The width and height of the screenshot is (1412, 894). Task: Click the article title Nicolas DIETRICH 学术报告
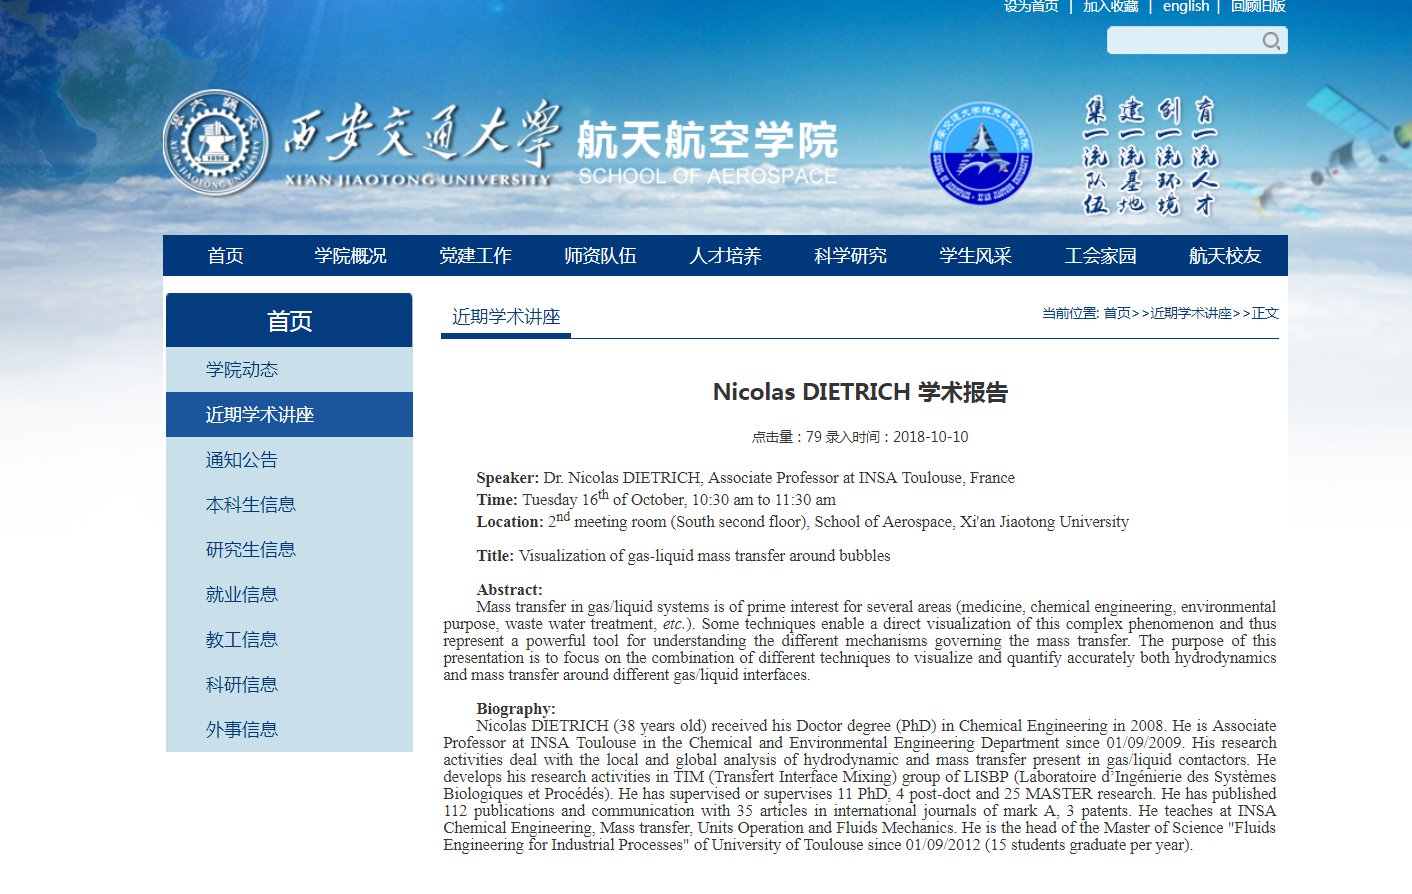tap(860, 392)
